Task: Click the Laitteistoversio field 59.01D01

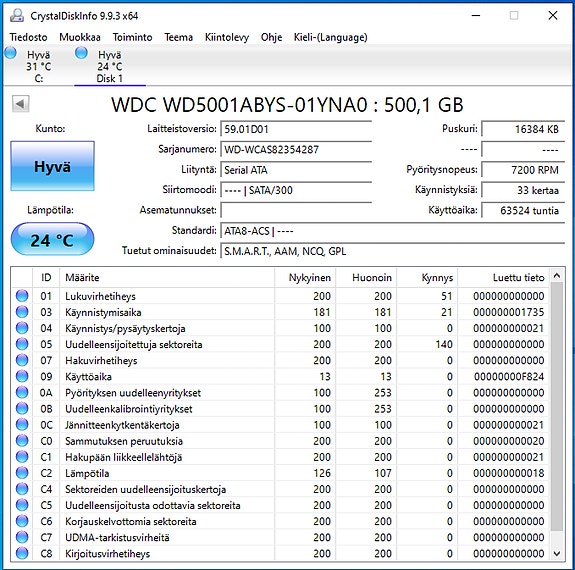Action: coord(296,129)
